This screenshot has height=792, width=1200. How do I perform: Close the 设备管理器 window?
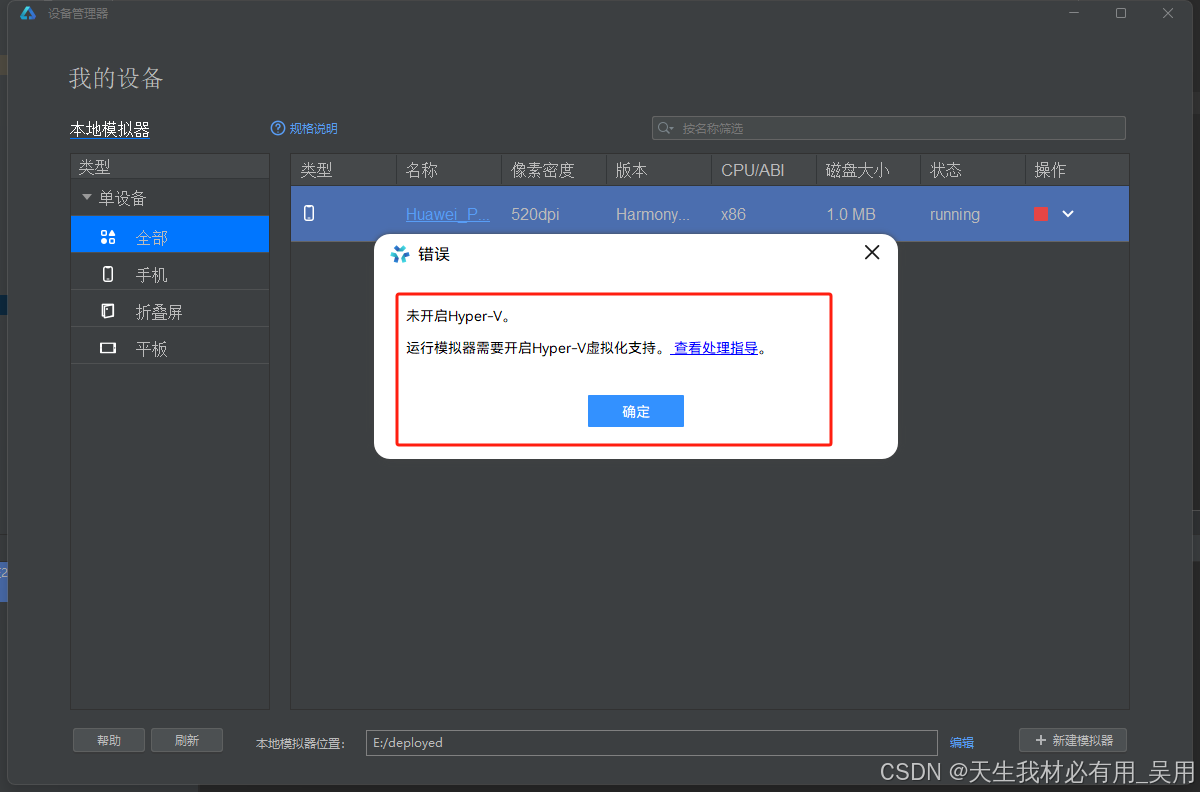pyautogui.click(x=1168, y=13)
